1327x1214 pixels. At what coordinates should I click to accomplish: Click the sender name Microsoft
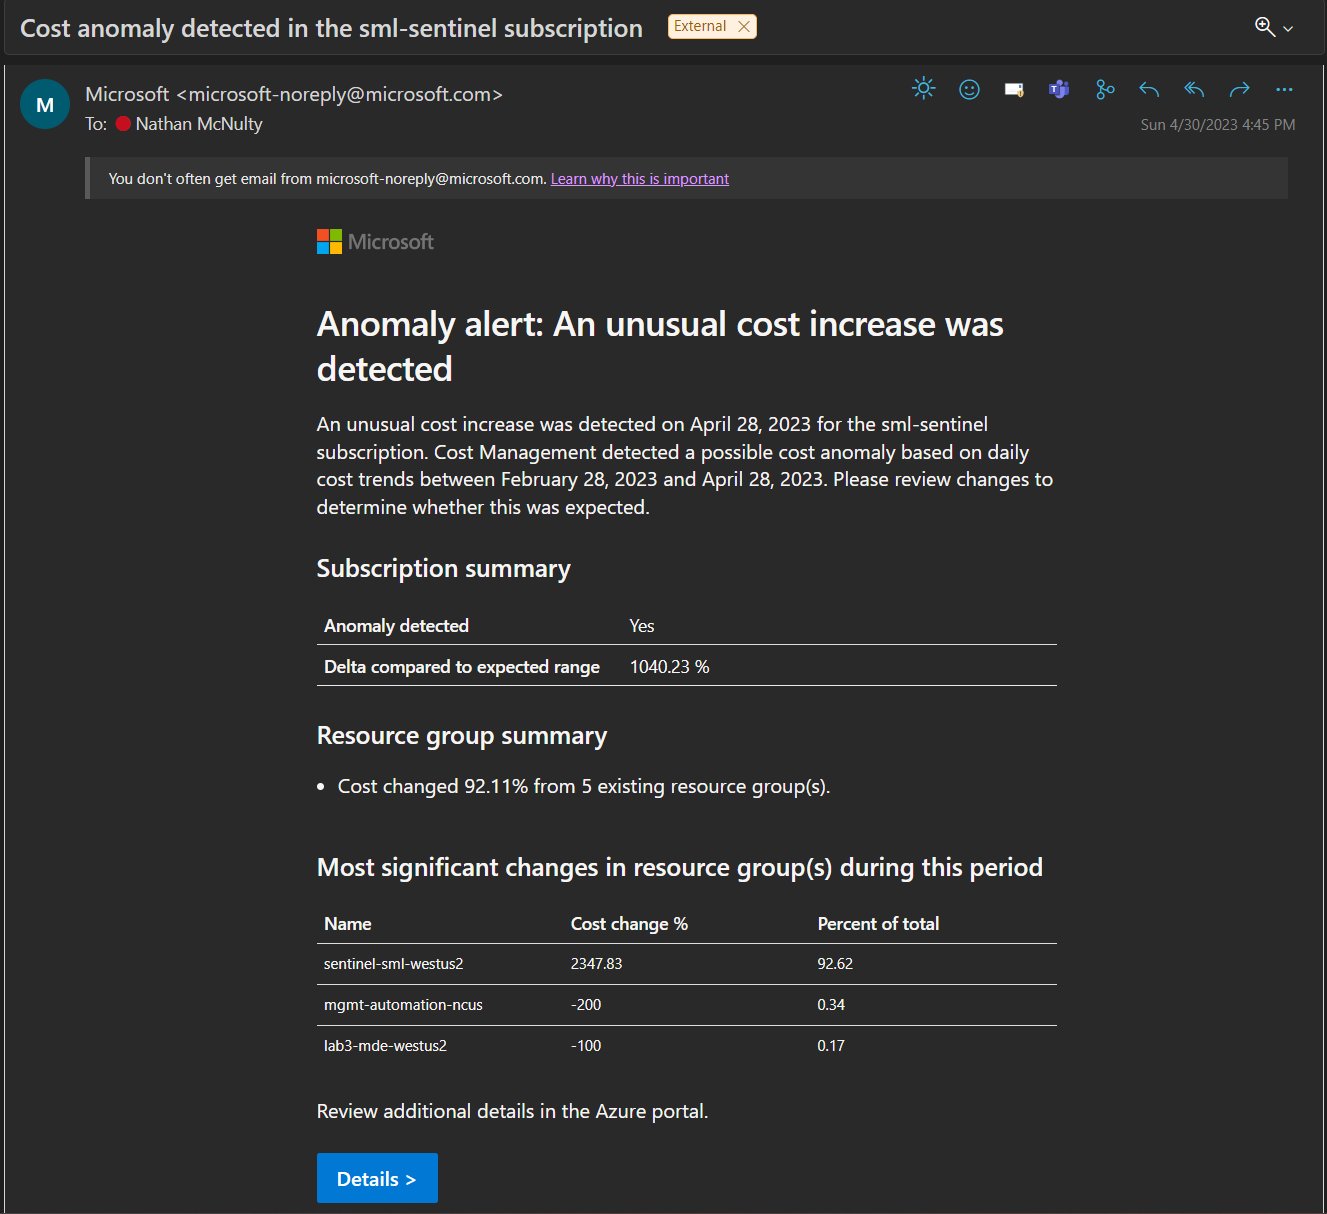pos(127,94)
